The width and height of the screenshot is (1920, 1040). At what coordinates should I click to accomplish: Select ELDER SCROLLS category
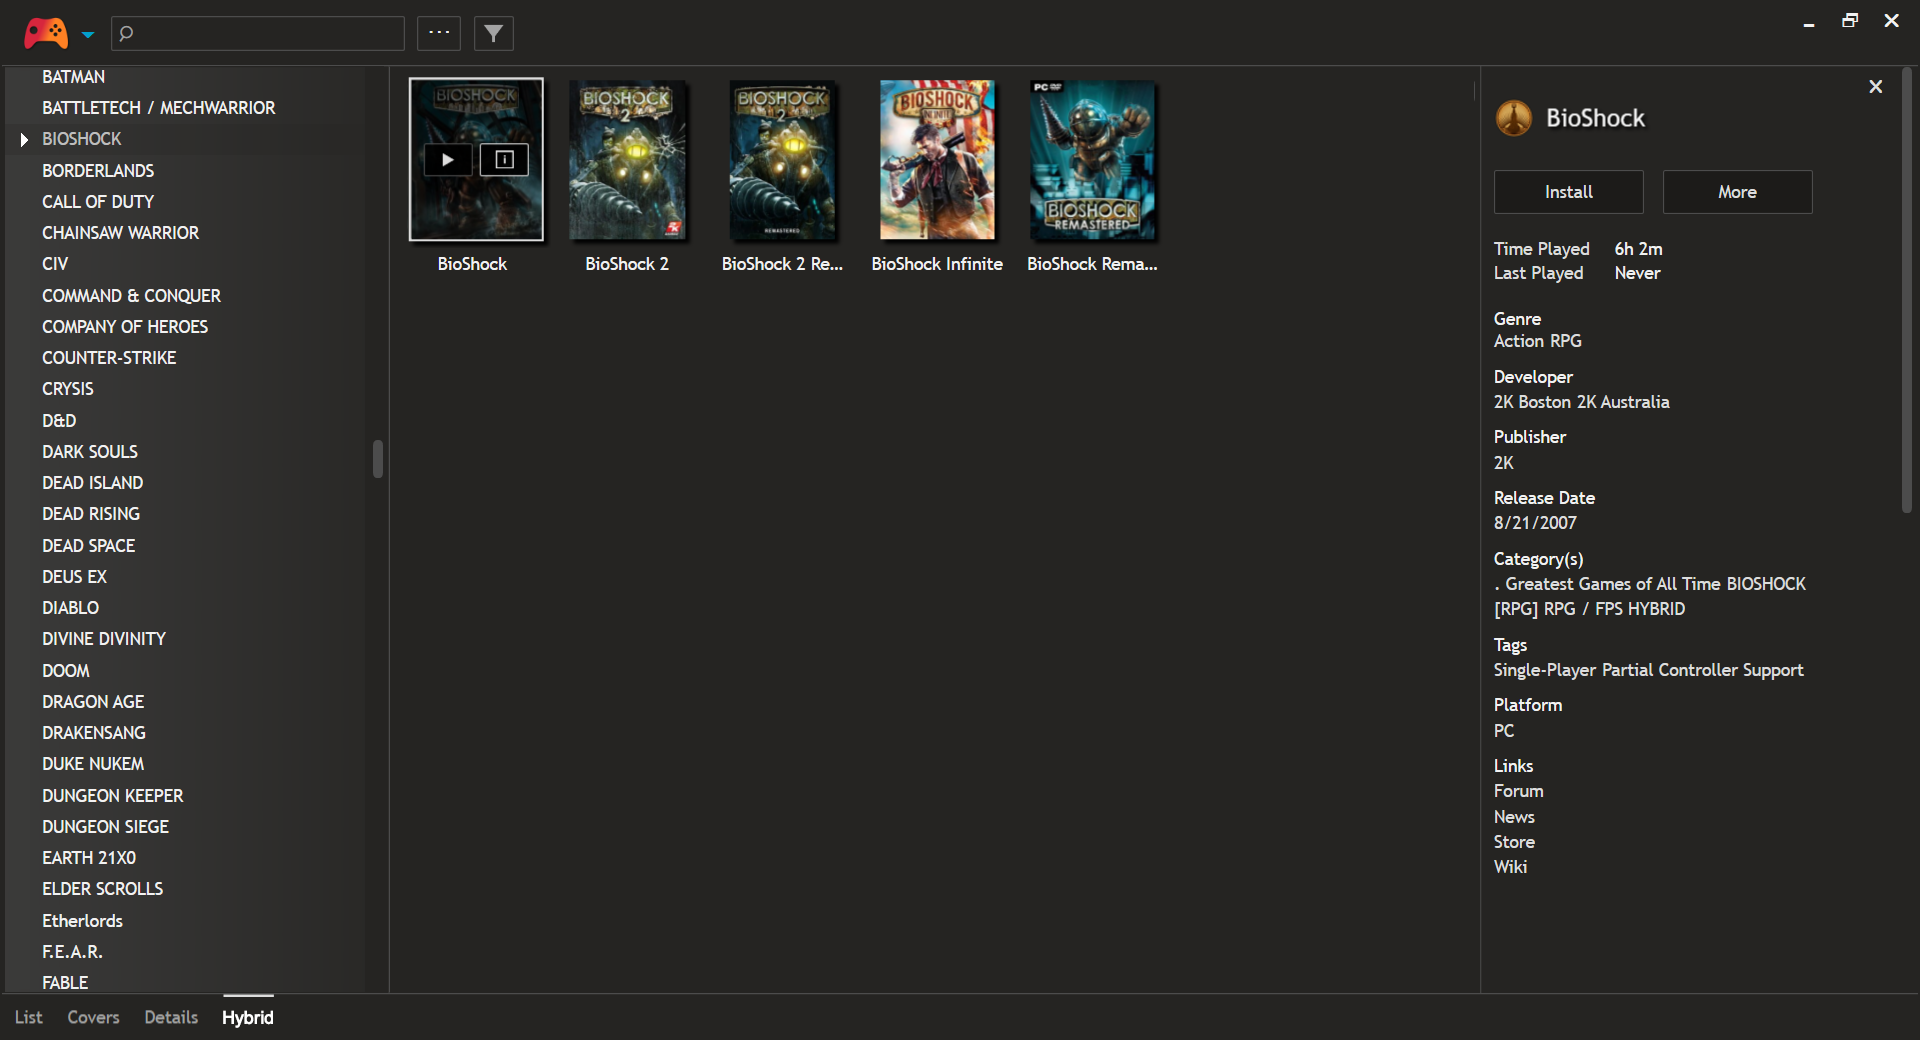pos(102,889)
